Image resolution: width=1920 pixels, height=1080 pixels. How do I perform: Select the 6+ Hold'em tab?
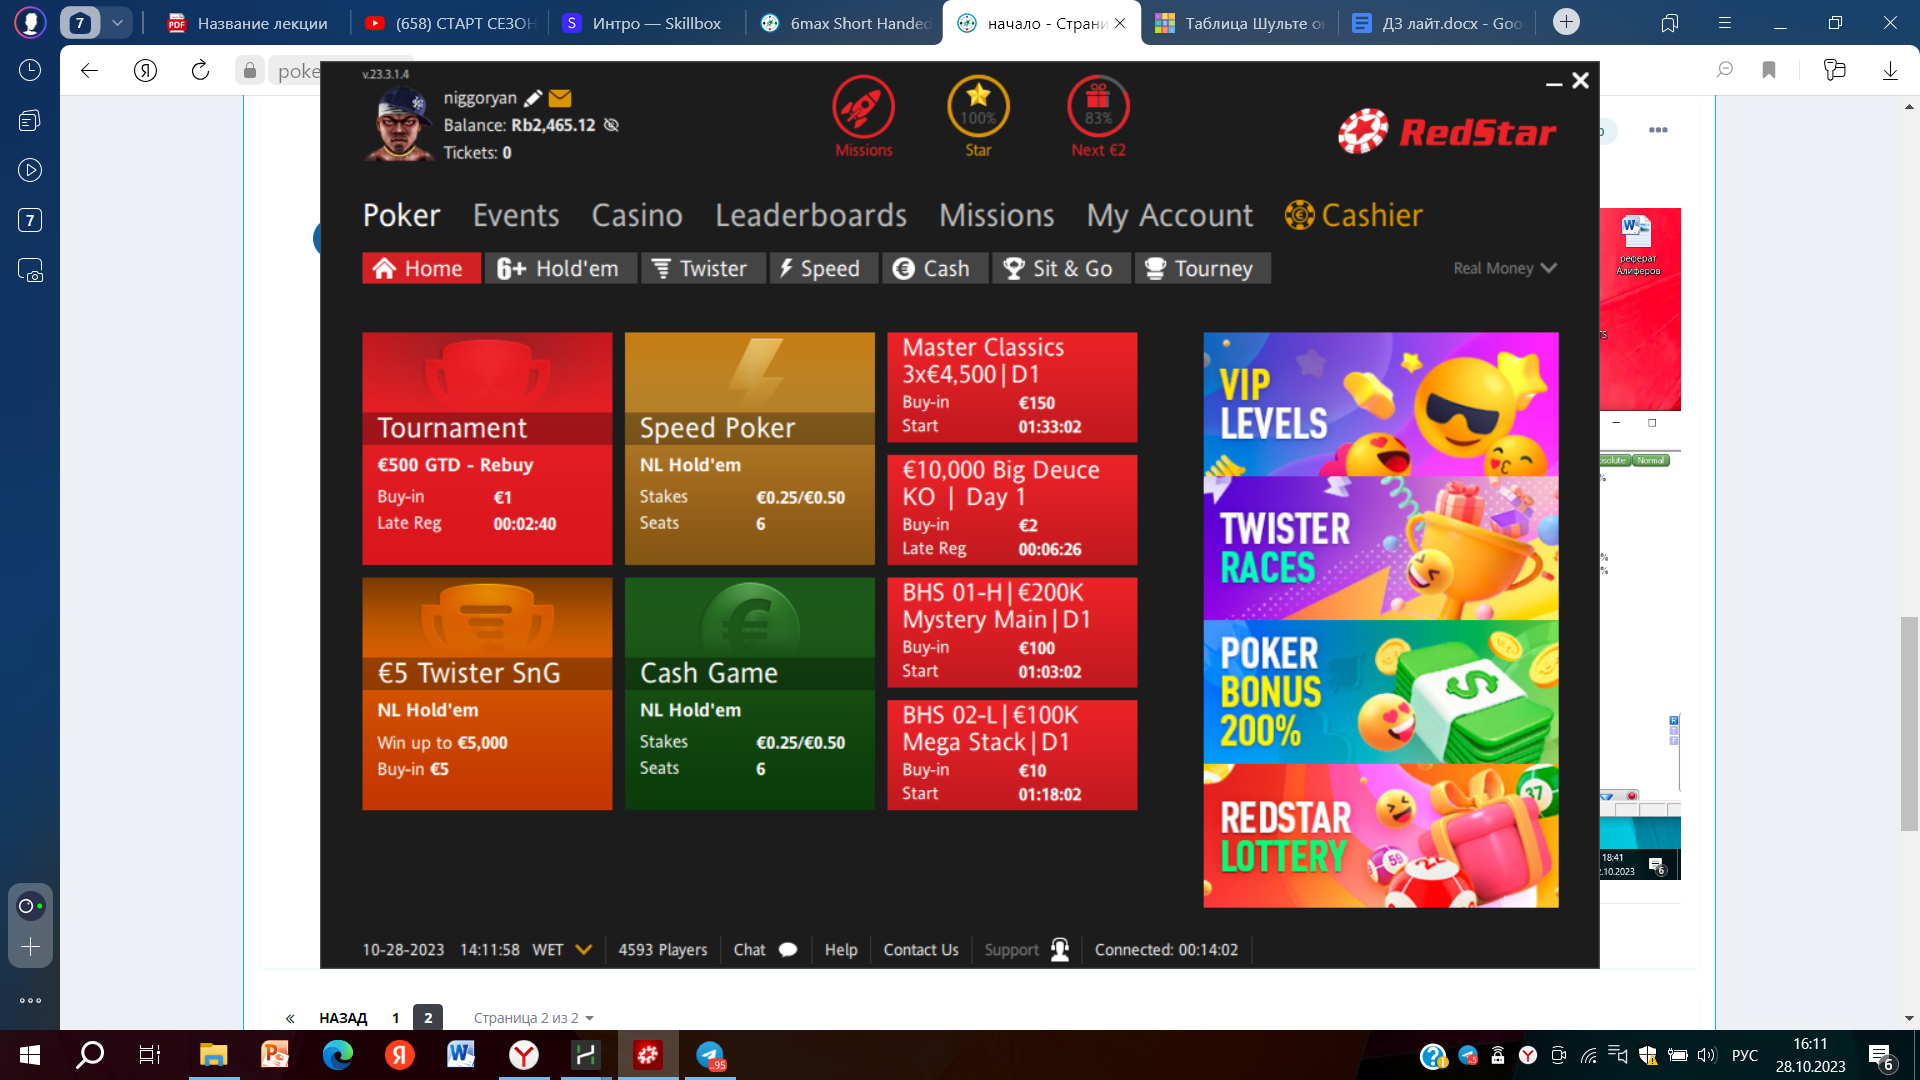(560, 268)
